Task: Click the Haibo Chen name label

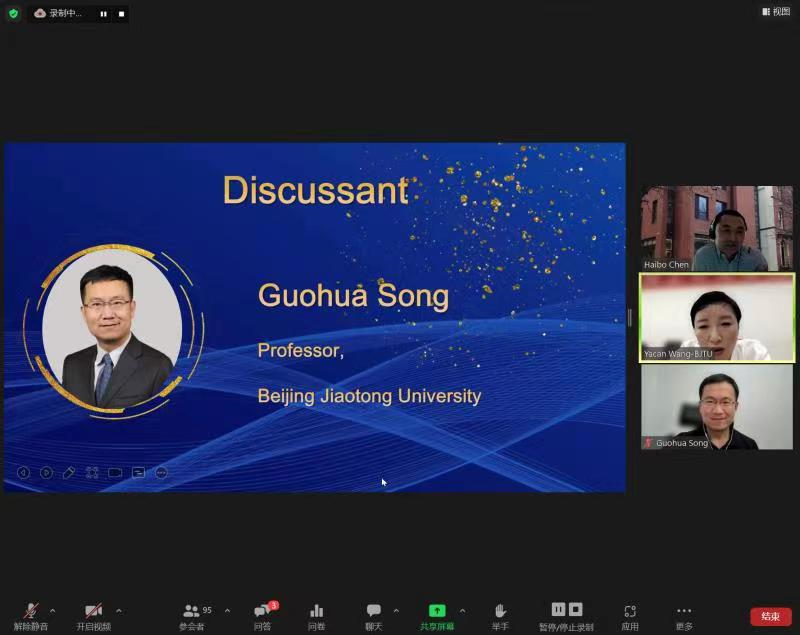Action: [666, 265]
